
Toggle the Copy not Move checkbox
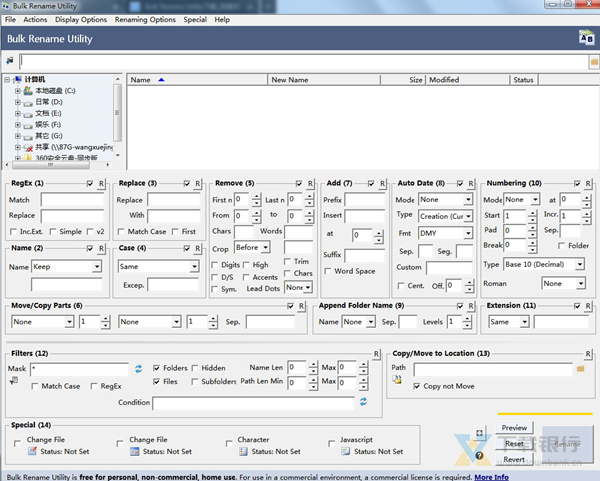(x=417, y=386)
